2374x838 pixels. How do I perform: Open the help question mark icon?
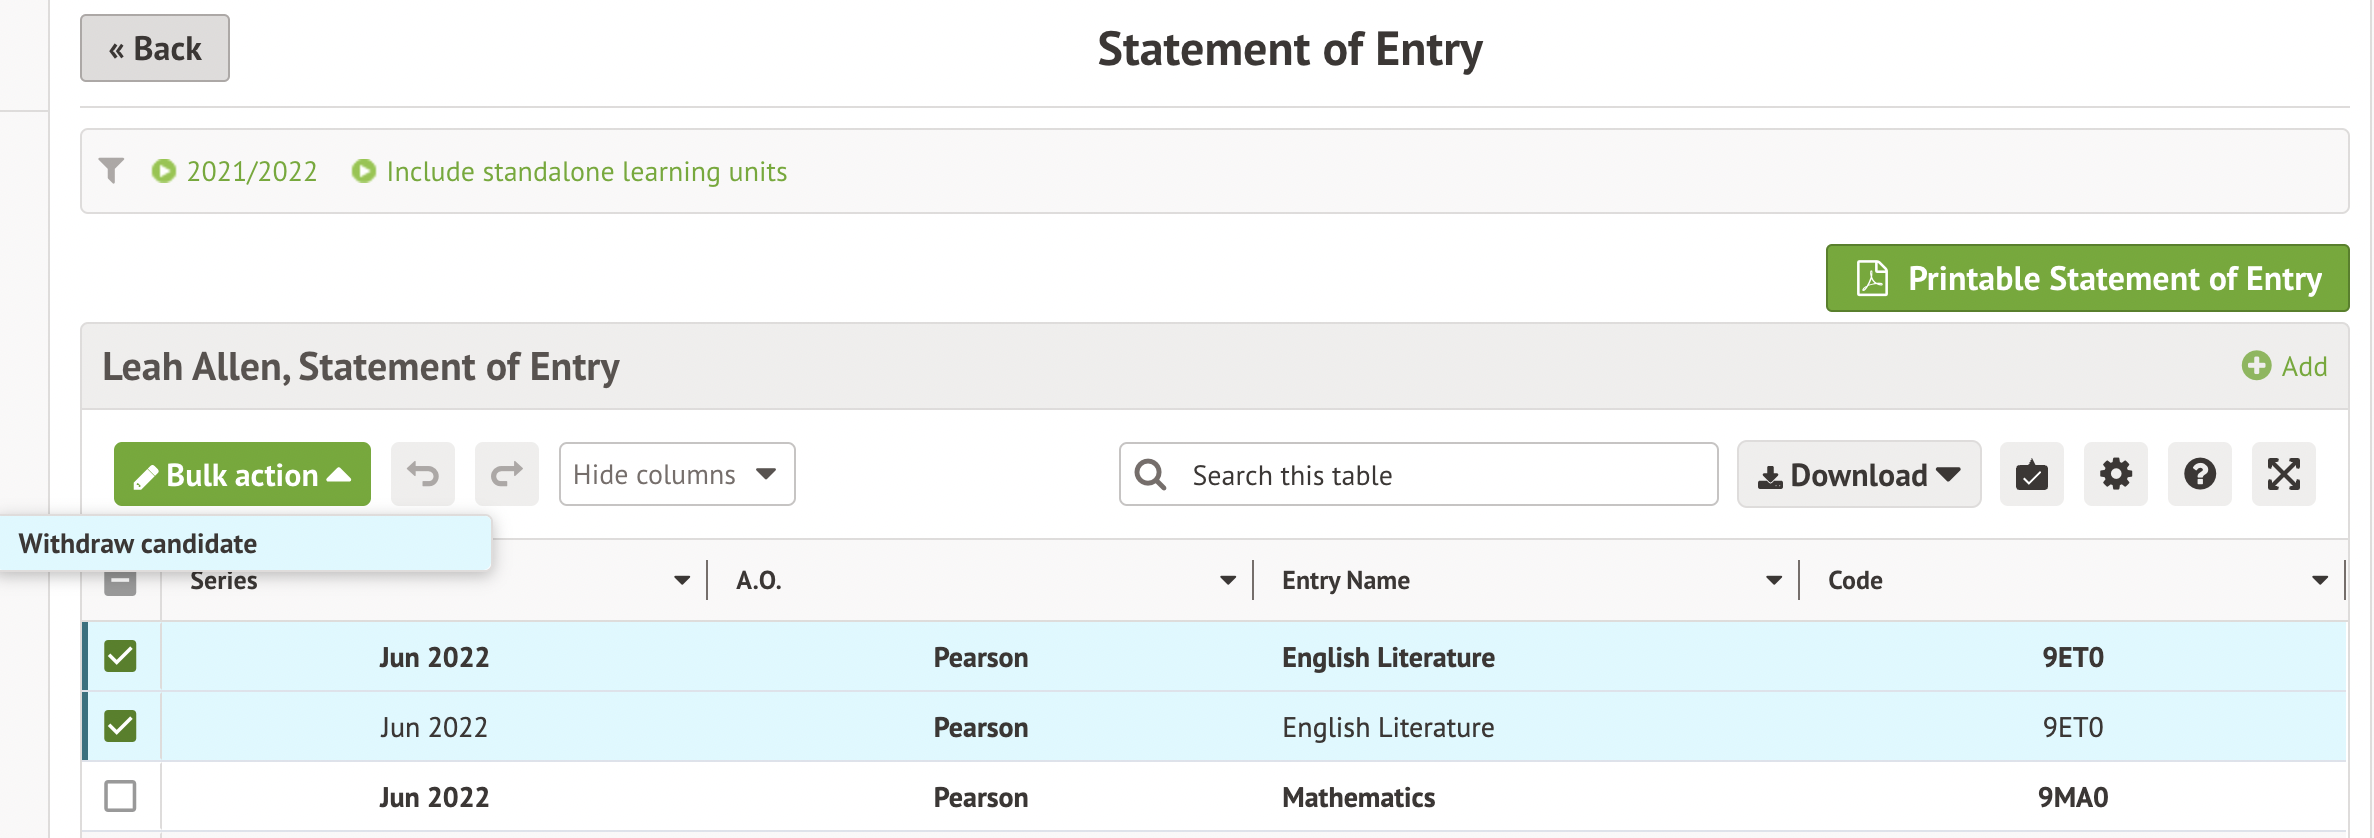point(2199,474)
